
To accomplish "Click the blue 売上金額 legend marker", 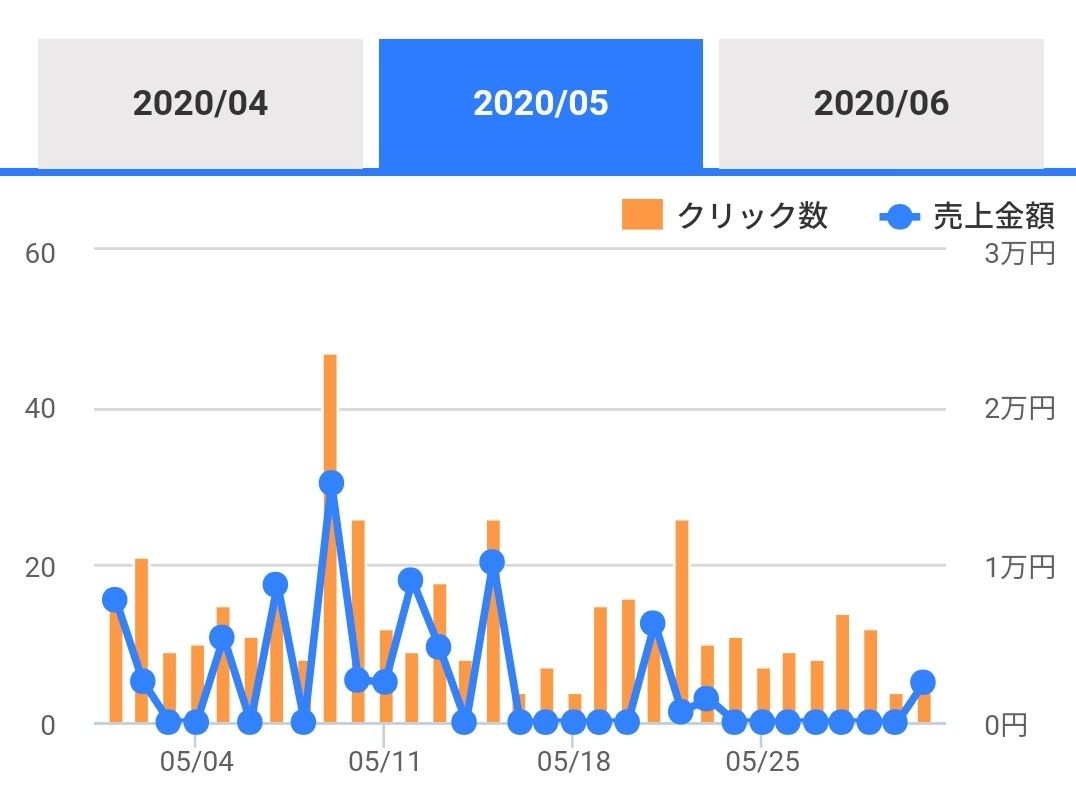I will [x=899, y=216].
